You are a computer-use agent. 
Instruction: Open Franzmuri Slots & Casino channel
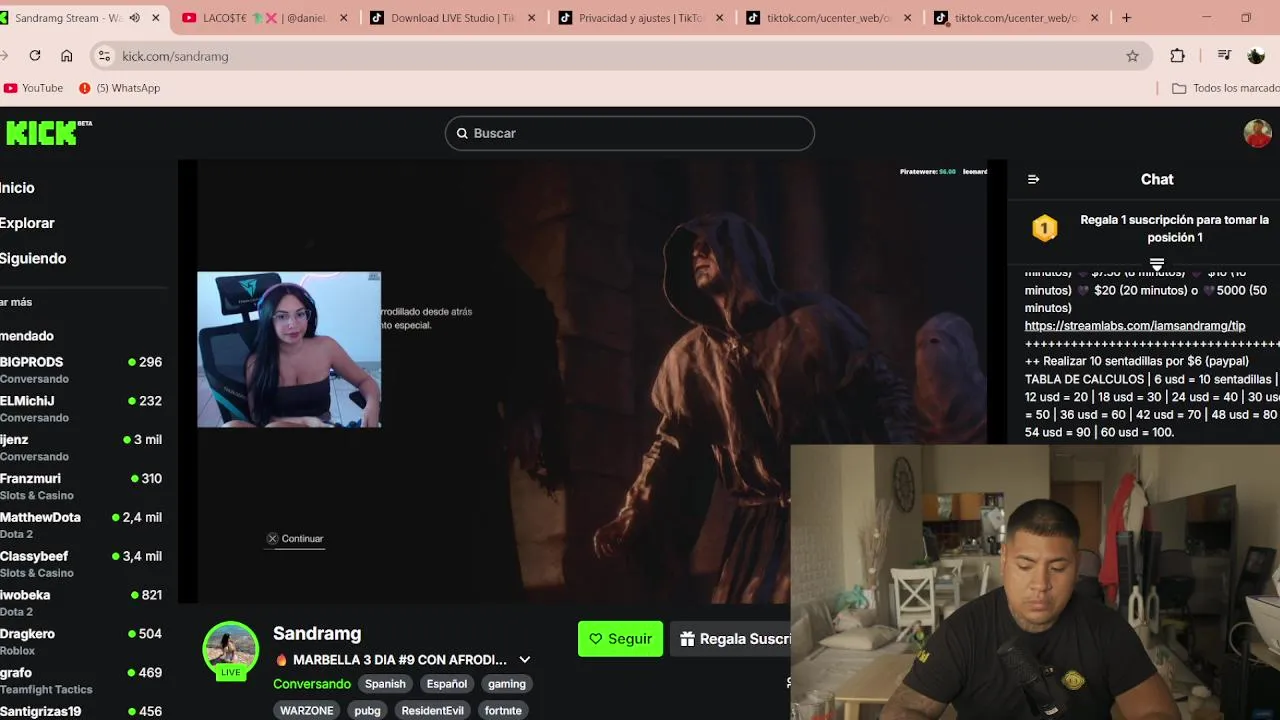[x=81, y=486]
